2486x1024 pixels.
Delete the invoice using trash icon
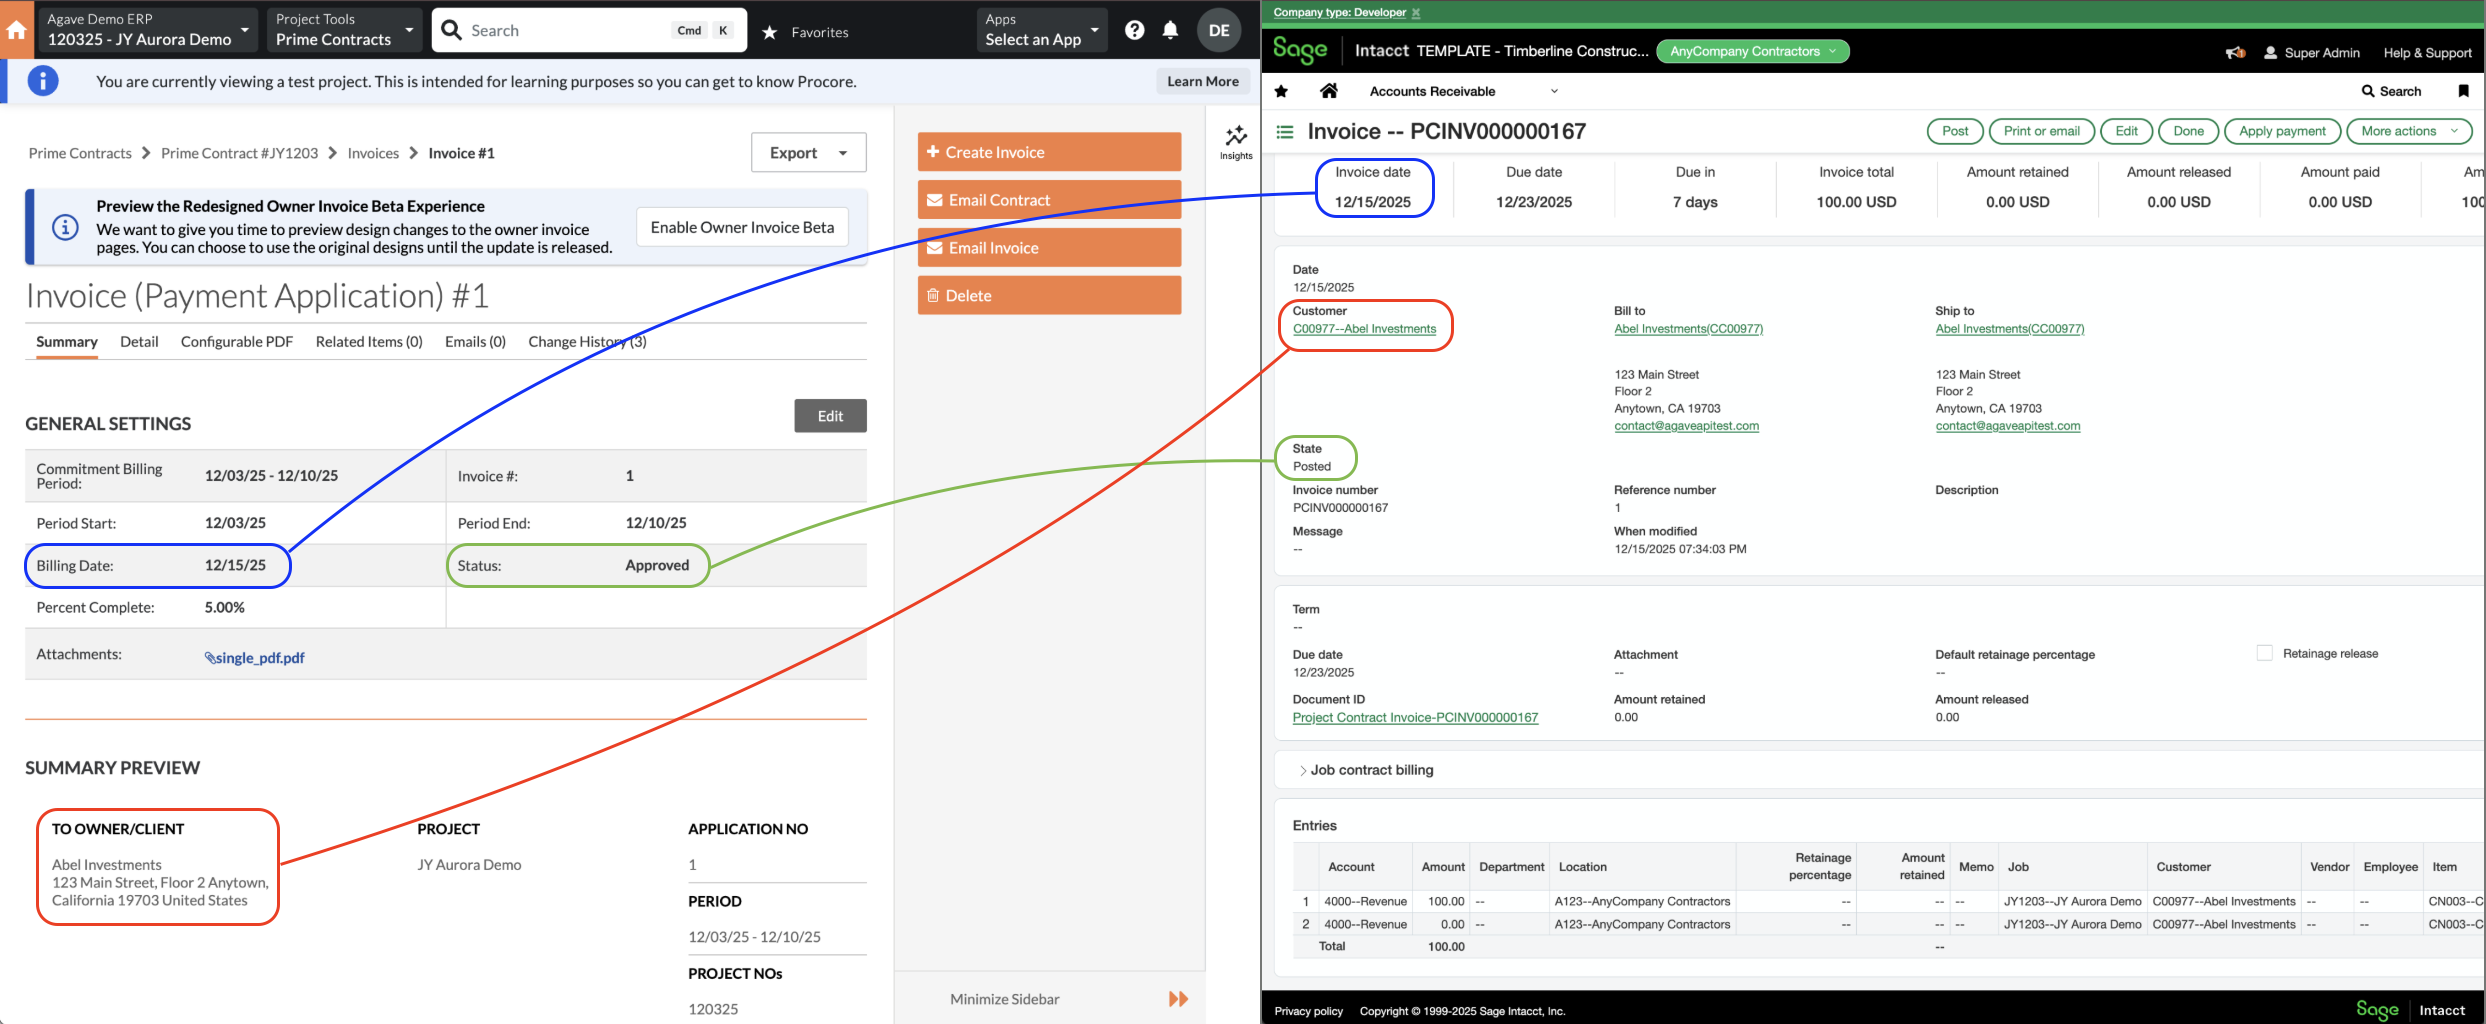pyautogui.click(x=932, y=295)
